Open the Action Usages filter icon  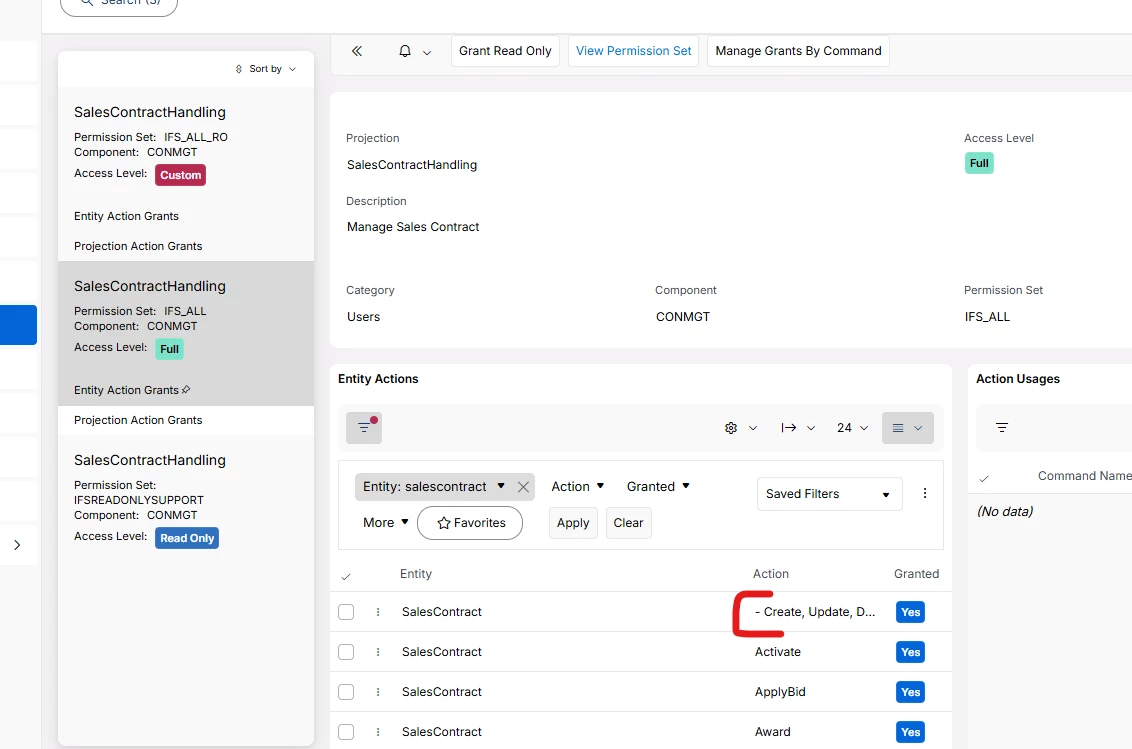[1002, 428]
